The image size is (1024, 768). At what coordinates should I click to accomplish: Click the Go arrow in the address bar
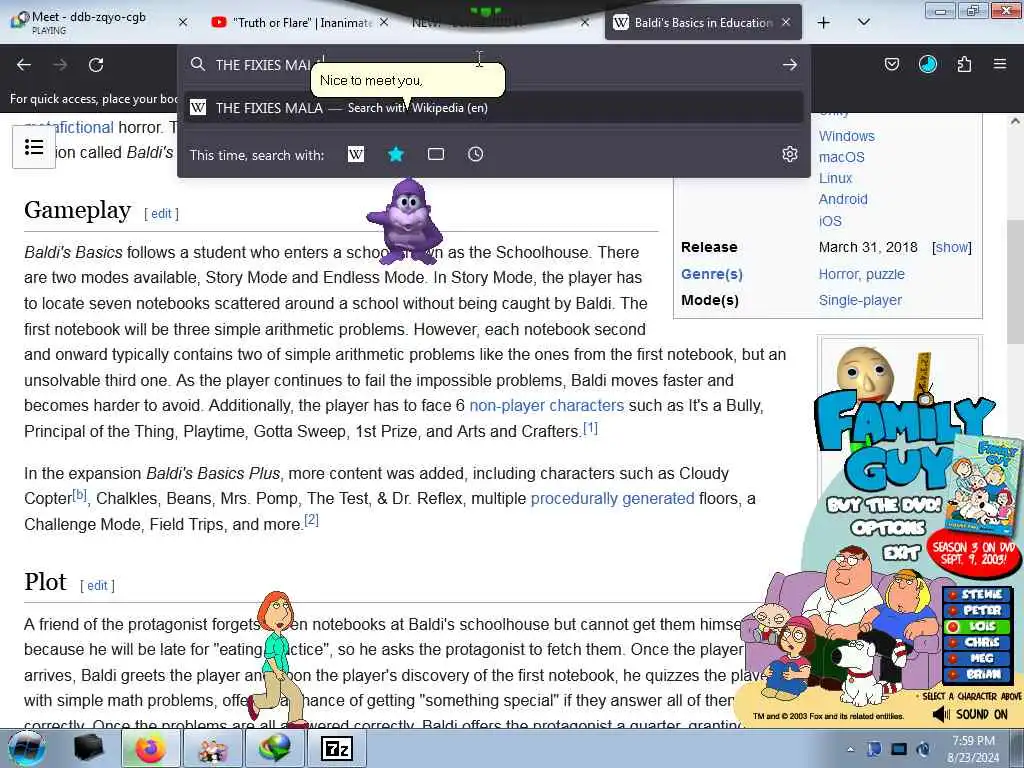point(790,65)
